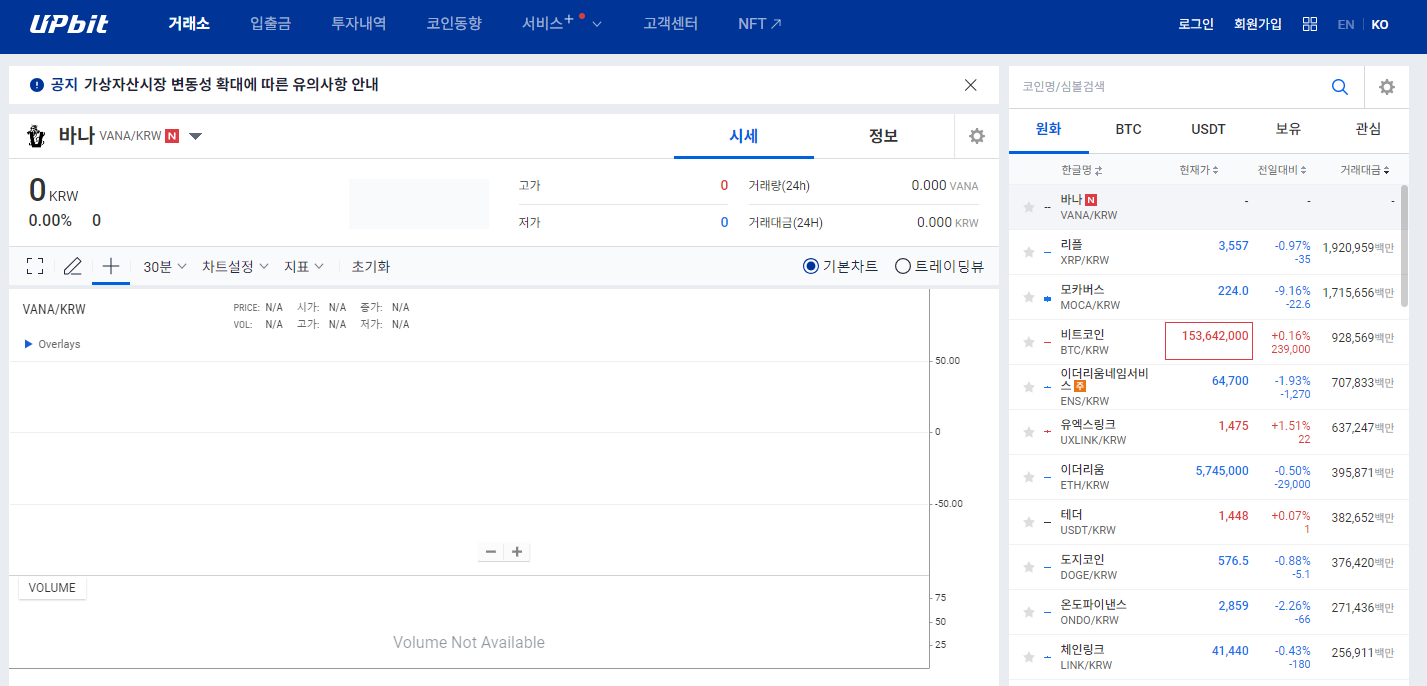Open the coin search magnifier icon

1339,87
